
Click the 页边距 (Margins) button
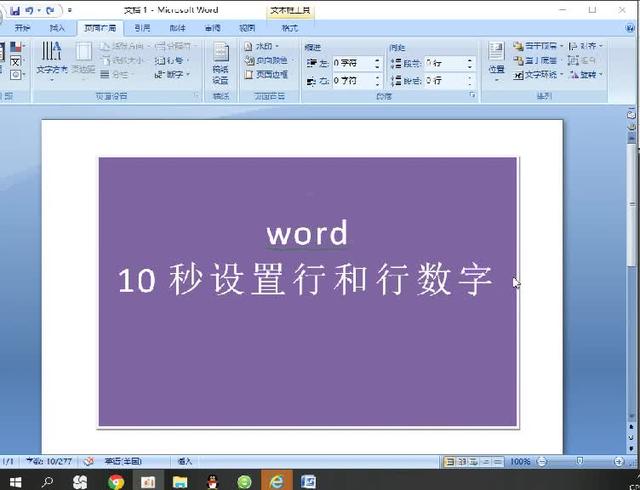click(83, 61)
